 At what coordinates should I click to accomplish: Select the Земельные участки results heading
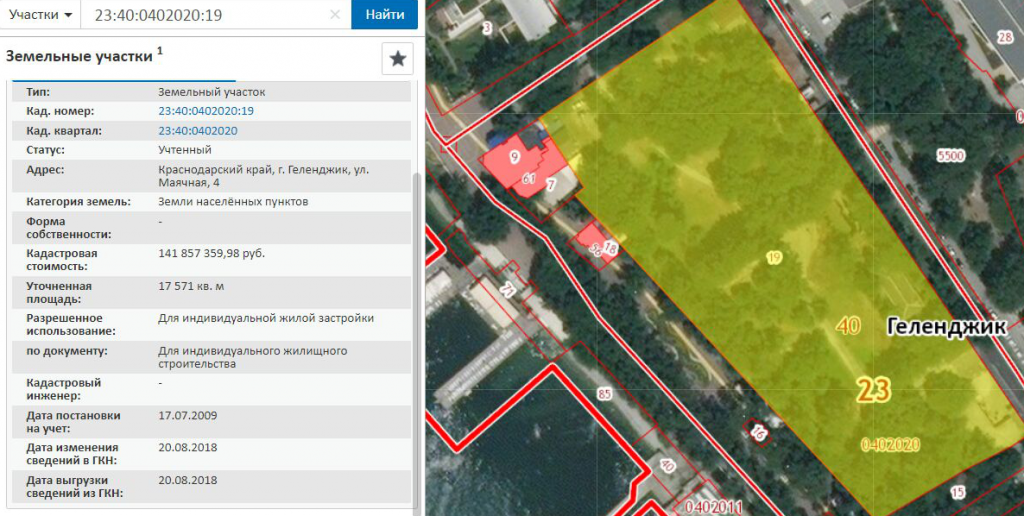tap(79, 56)
